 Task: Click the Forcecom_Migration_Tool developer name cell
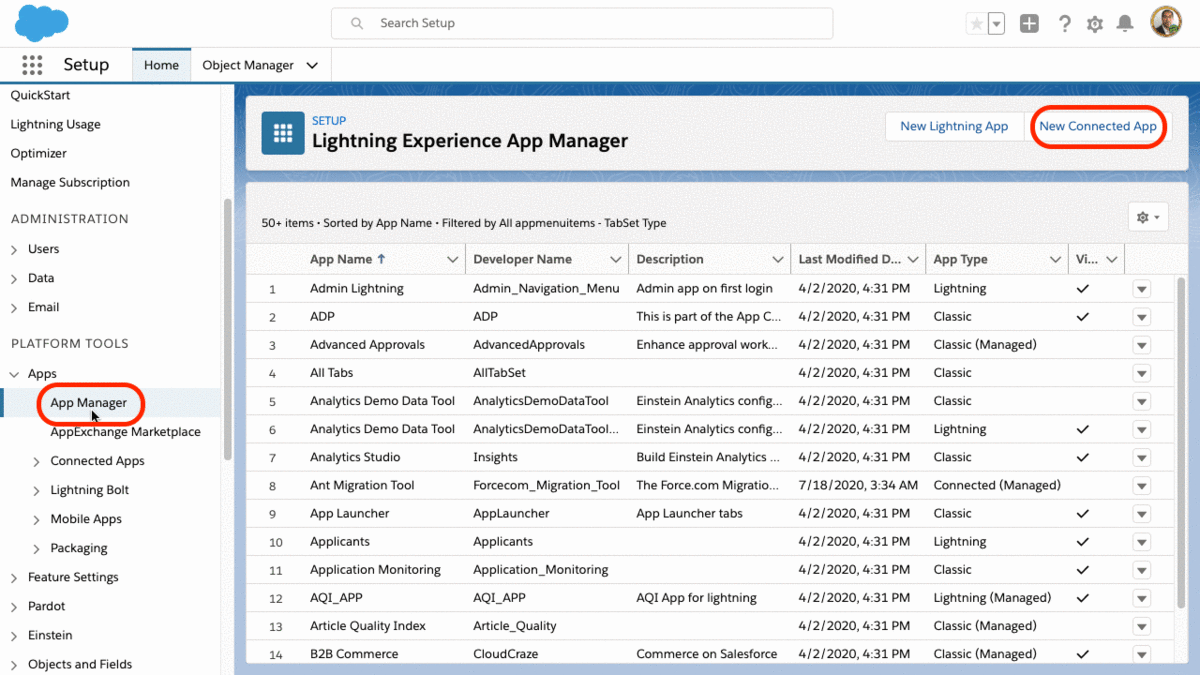point(547,485)
